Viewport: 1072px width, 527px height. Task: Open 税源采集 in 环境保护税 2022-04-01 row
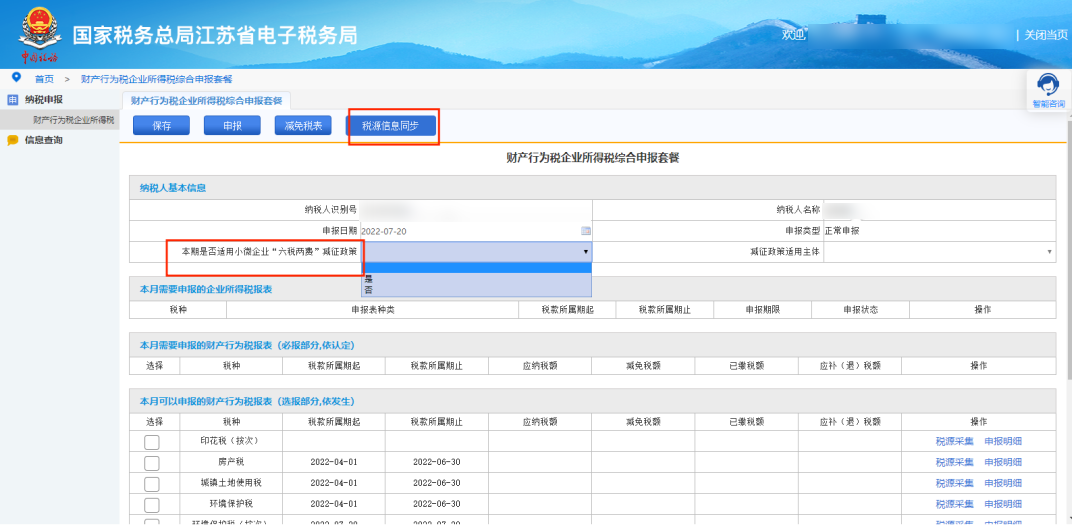click(954, 504)
